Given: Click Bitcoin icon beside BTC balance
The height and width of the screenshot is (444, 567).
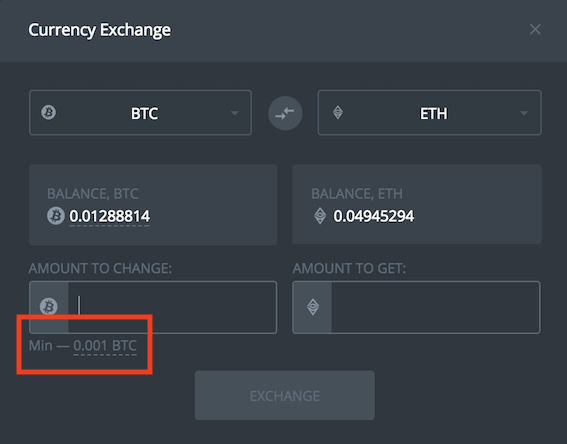Looking at the screenshot, I should pos(56,216).
